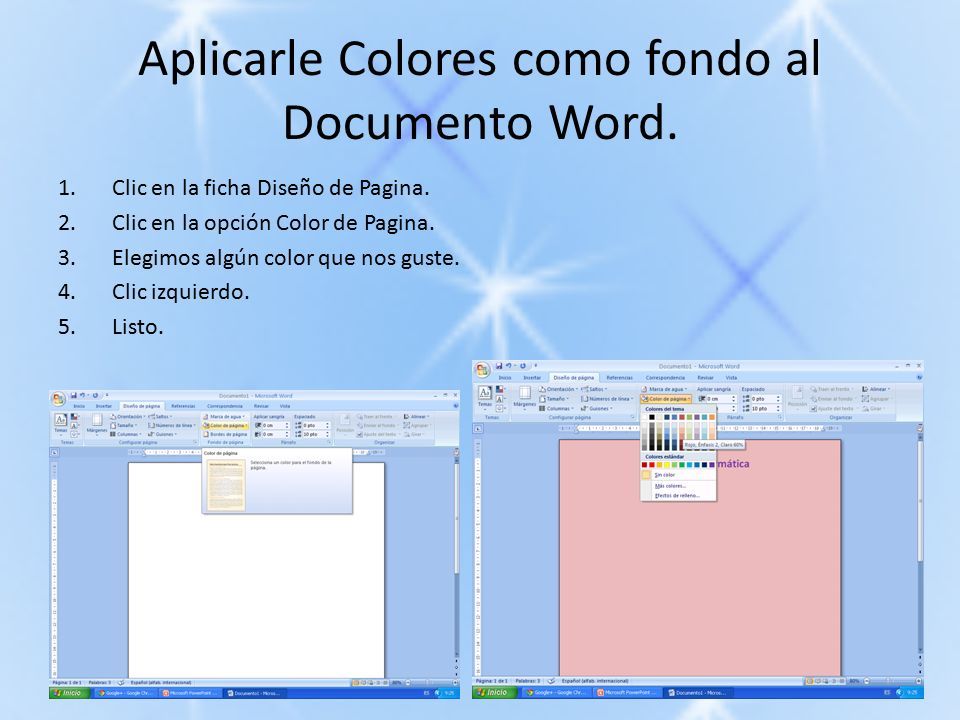Screen dimensions: 960x720
Task: Select Sin color in the color menu
Action: 678,475
